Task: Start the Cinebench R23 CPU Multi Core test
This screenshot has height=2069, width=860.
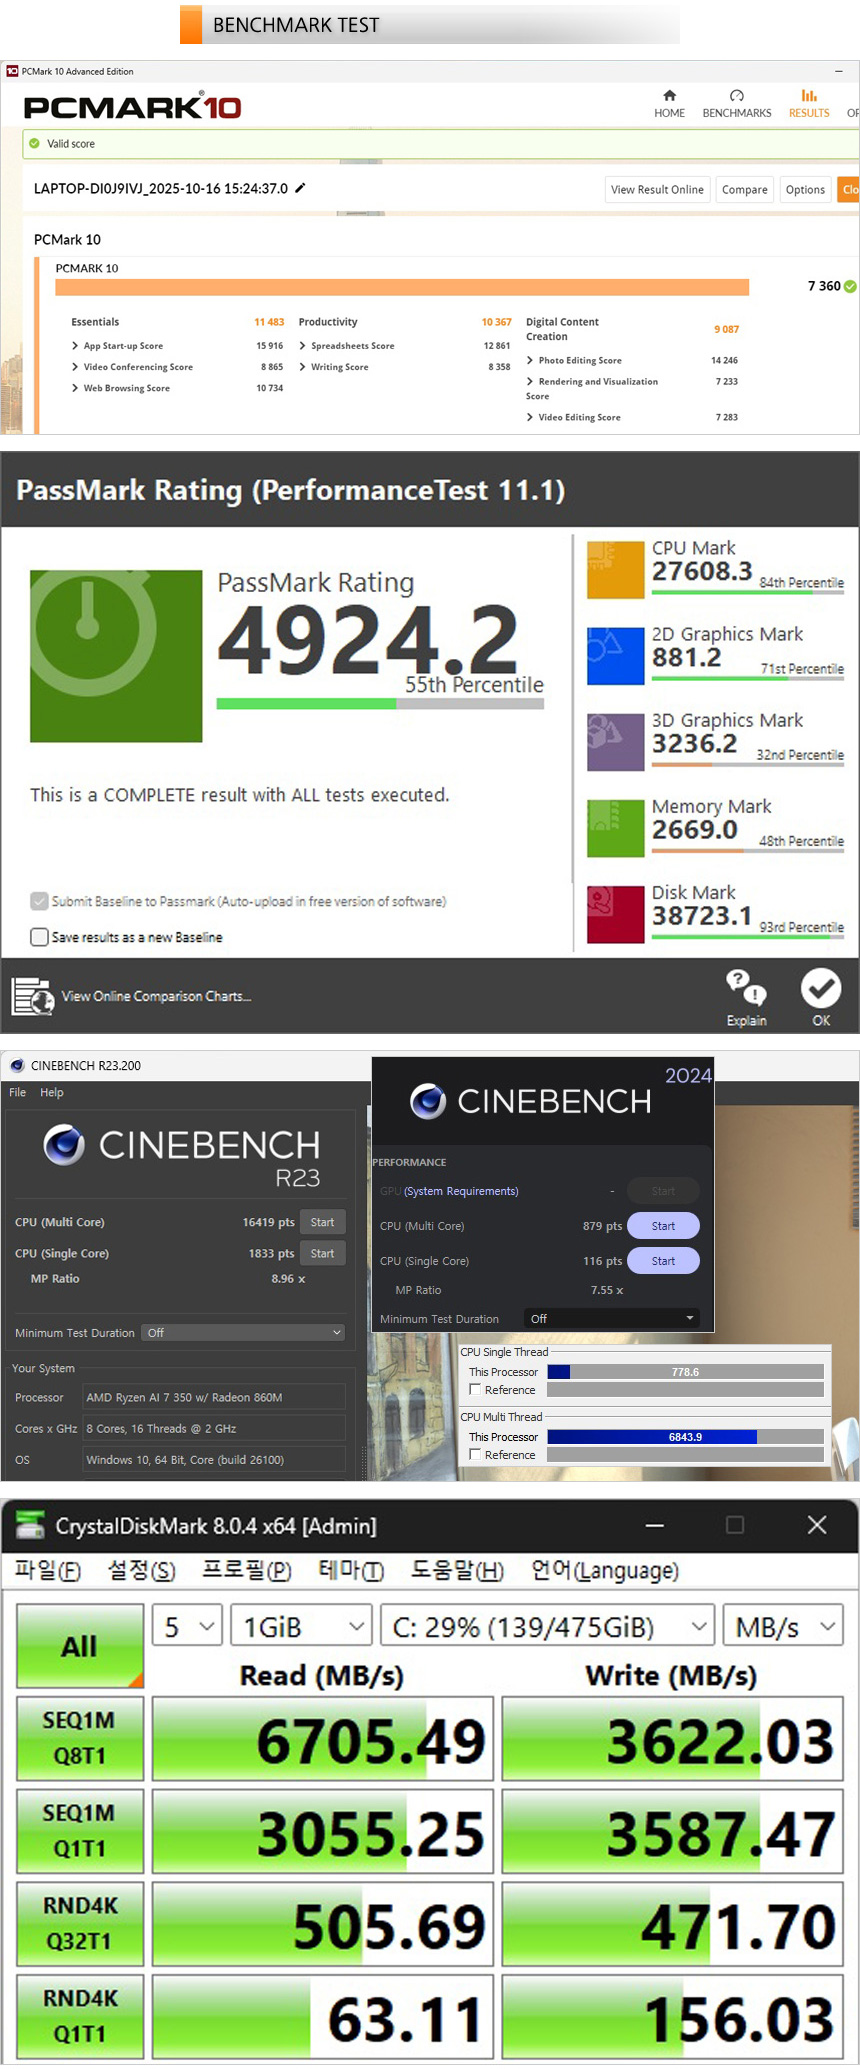Action: (x=322, y=1222)
